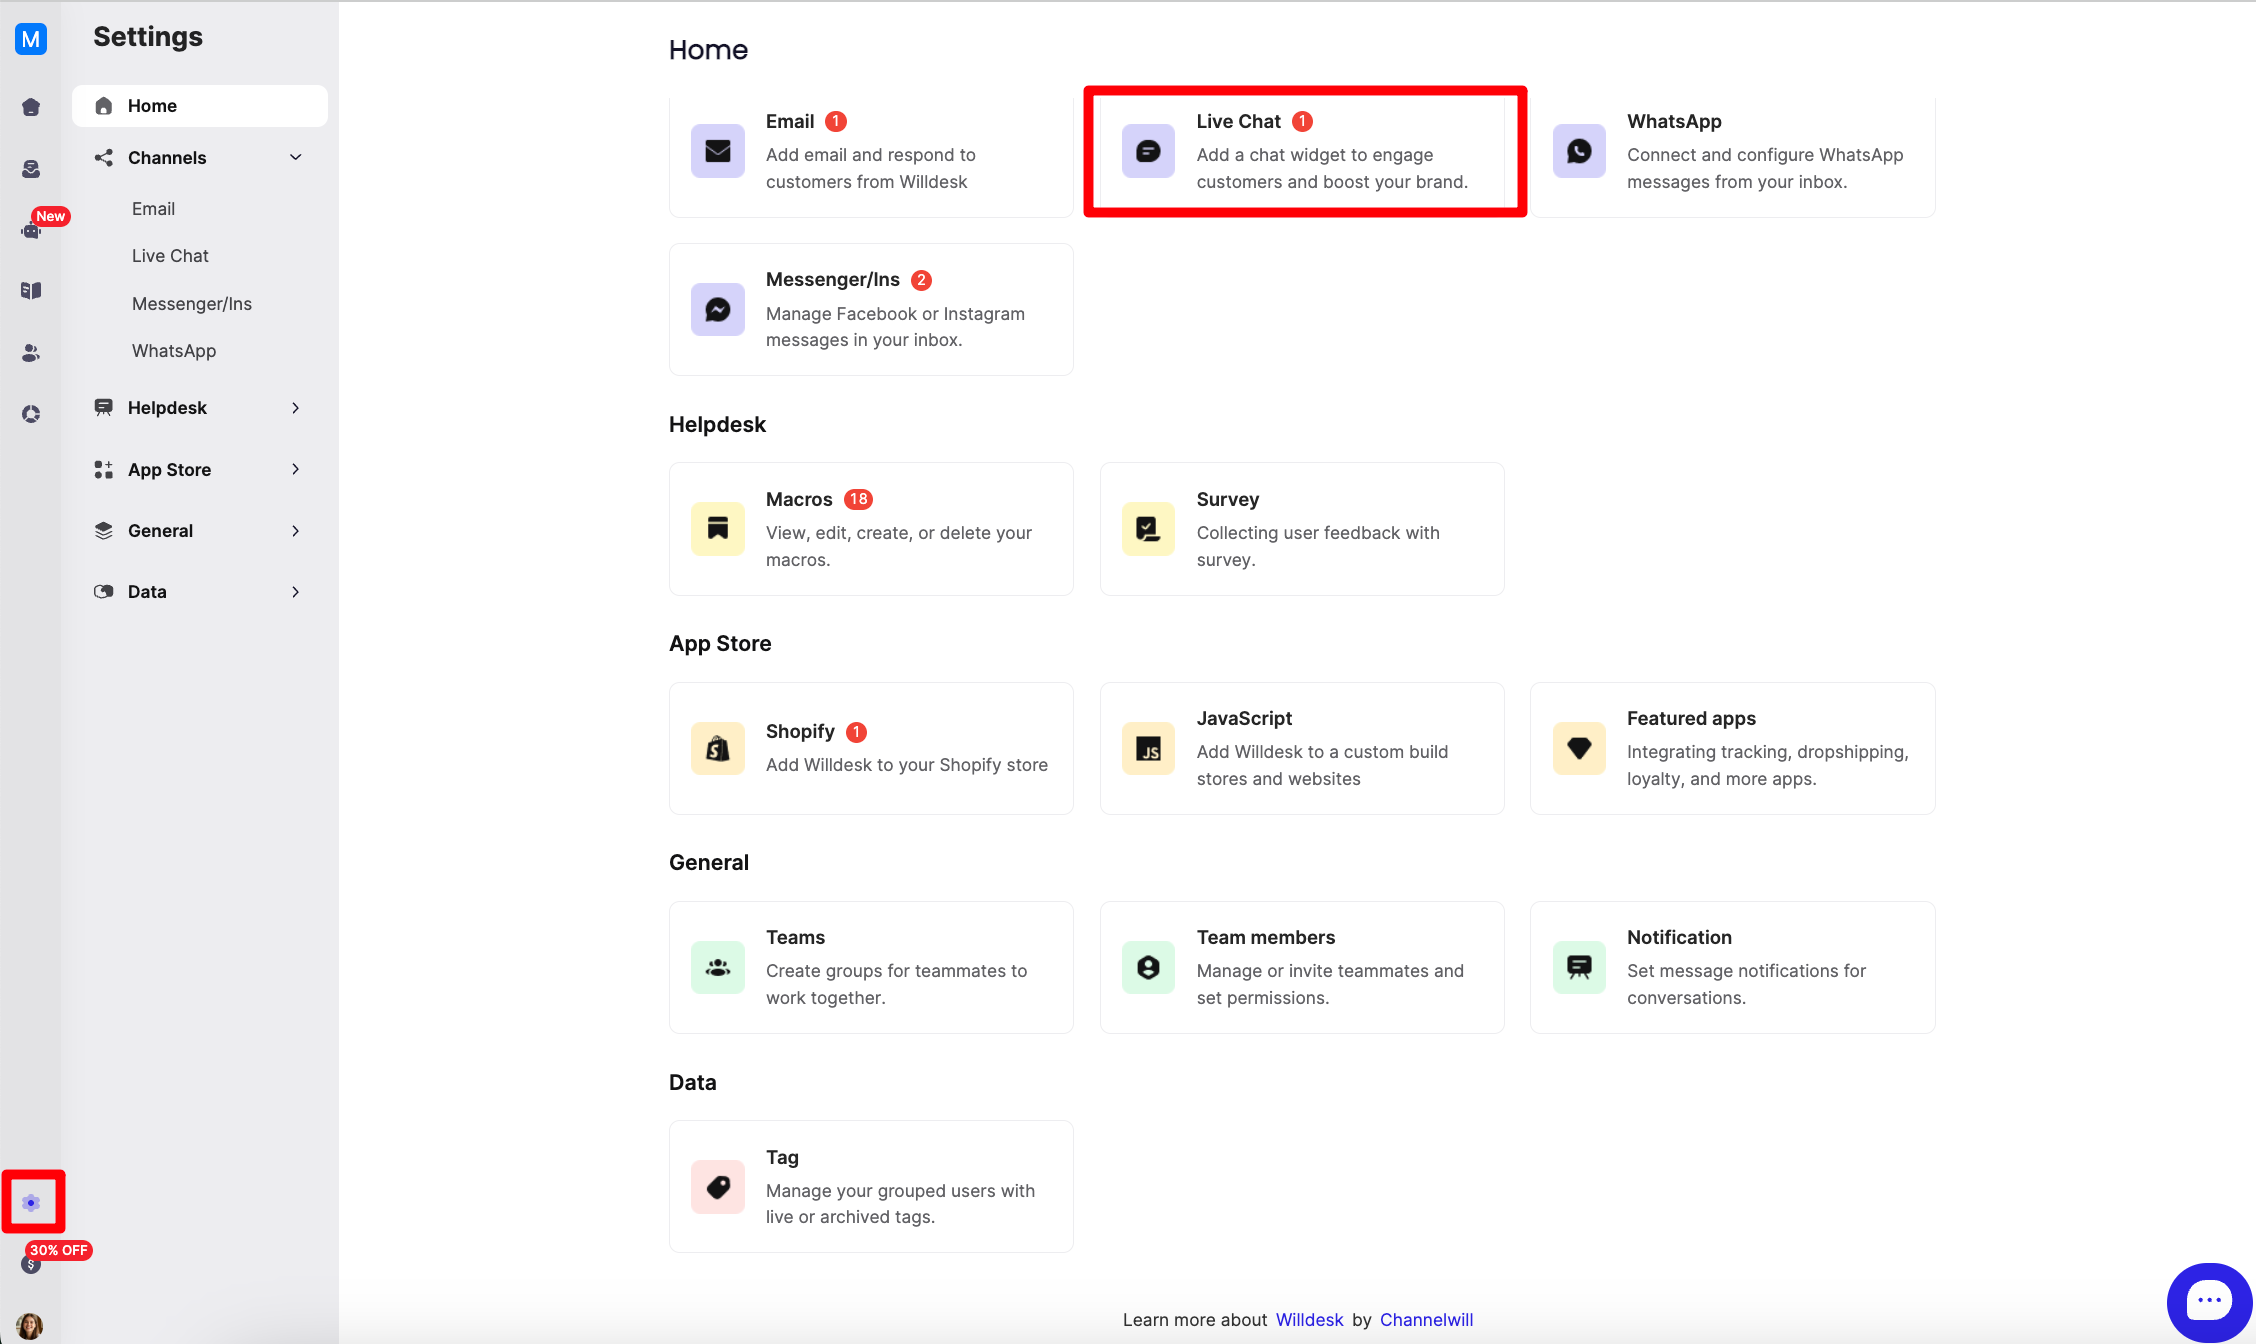The image size is (2256, 1344).
Task: Follow the Channelwill link in footer
Action: [x=1426, y=1320]
